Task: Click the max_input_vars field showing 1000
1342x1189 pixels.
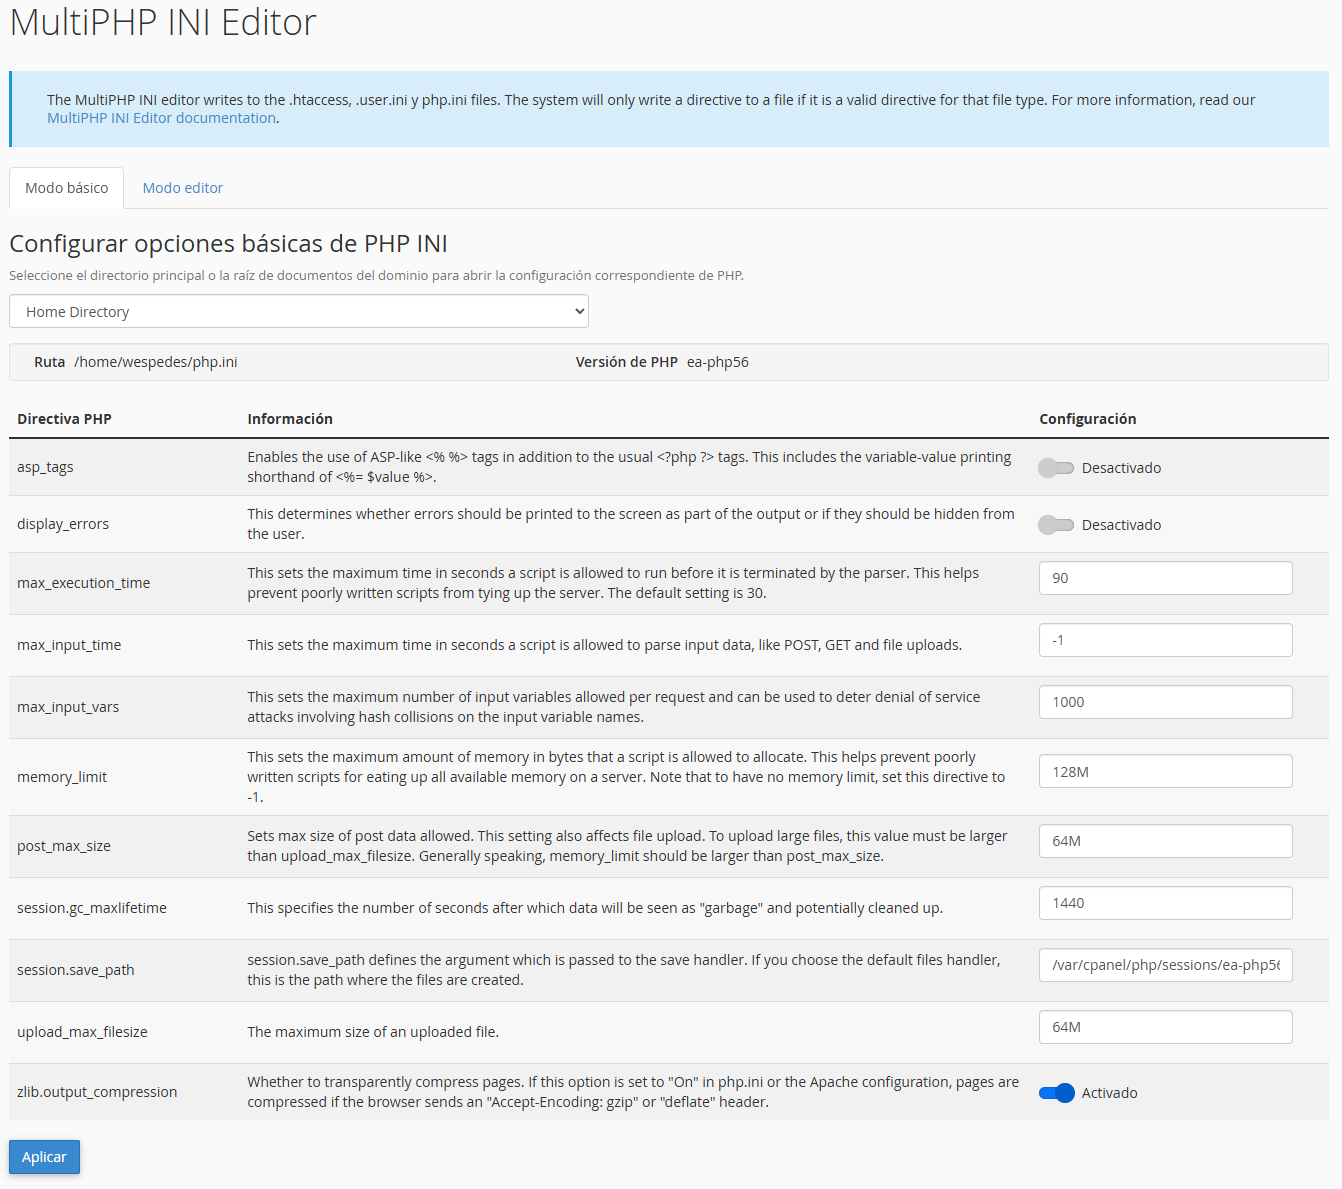Action: [1165, 702]
